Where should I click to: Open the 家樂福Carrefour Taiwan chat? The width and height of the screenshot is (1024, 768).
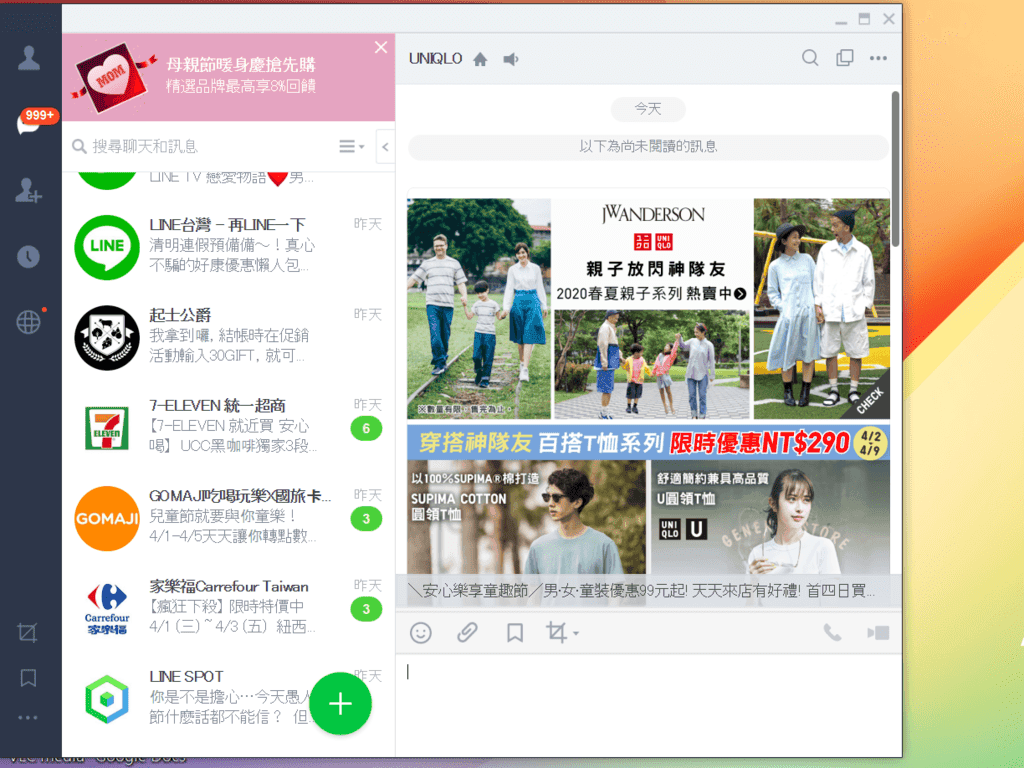[228, 608]
